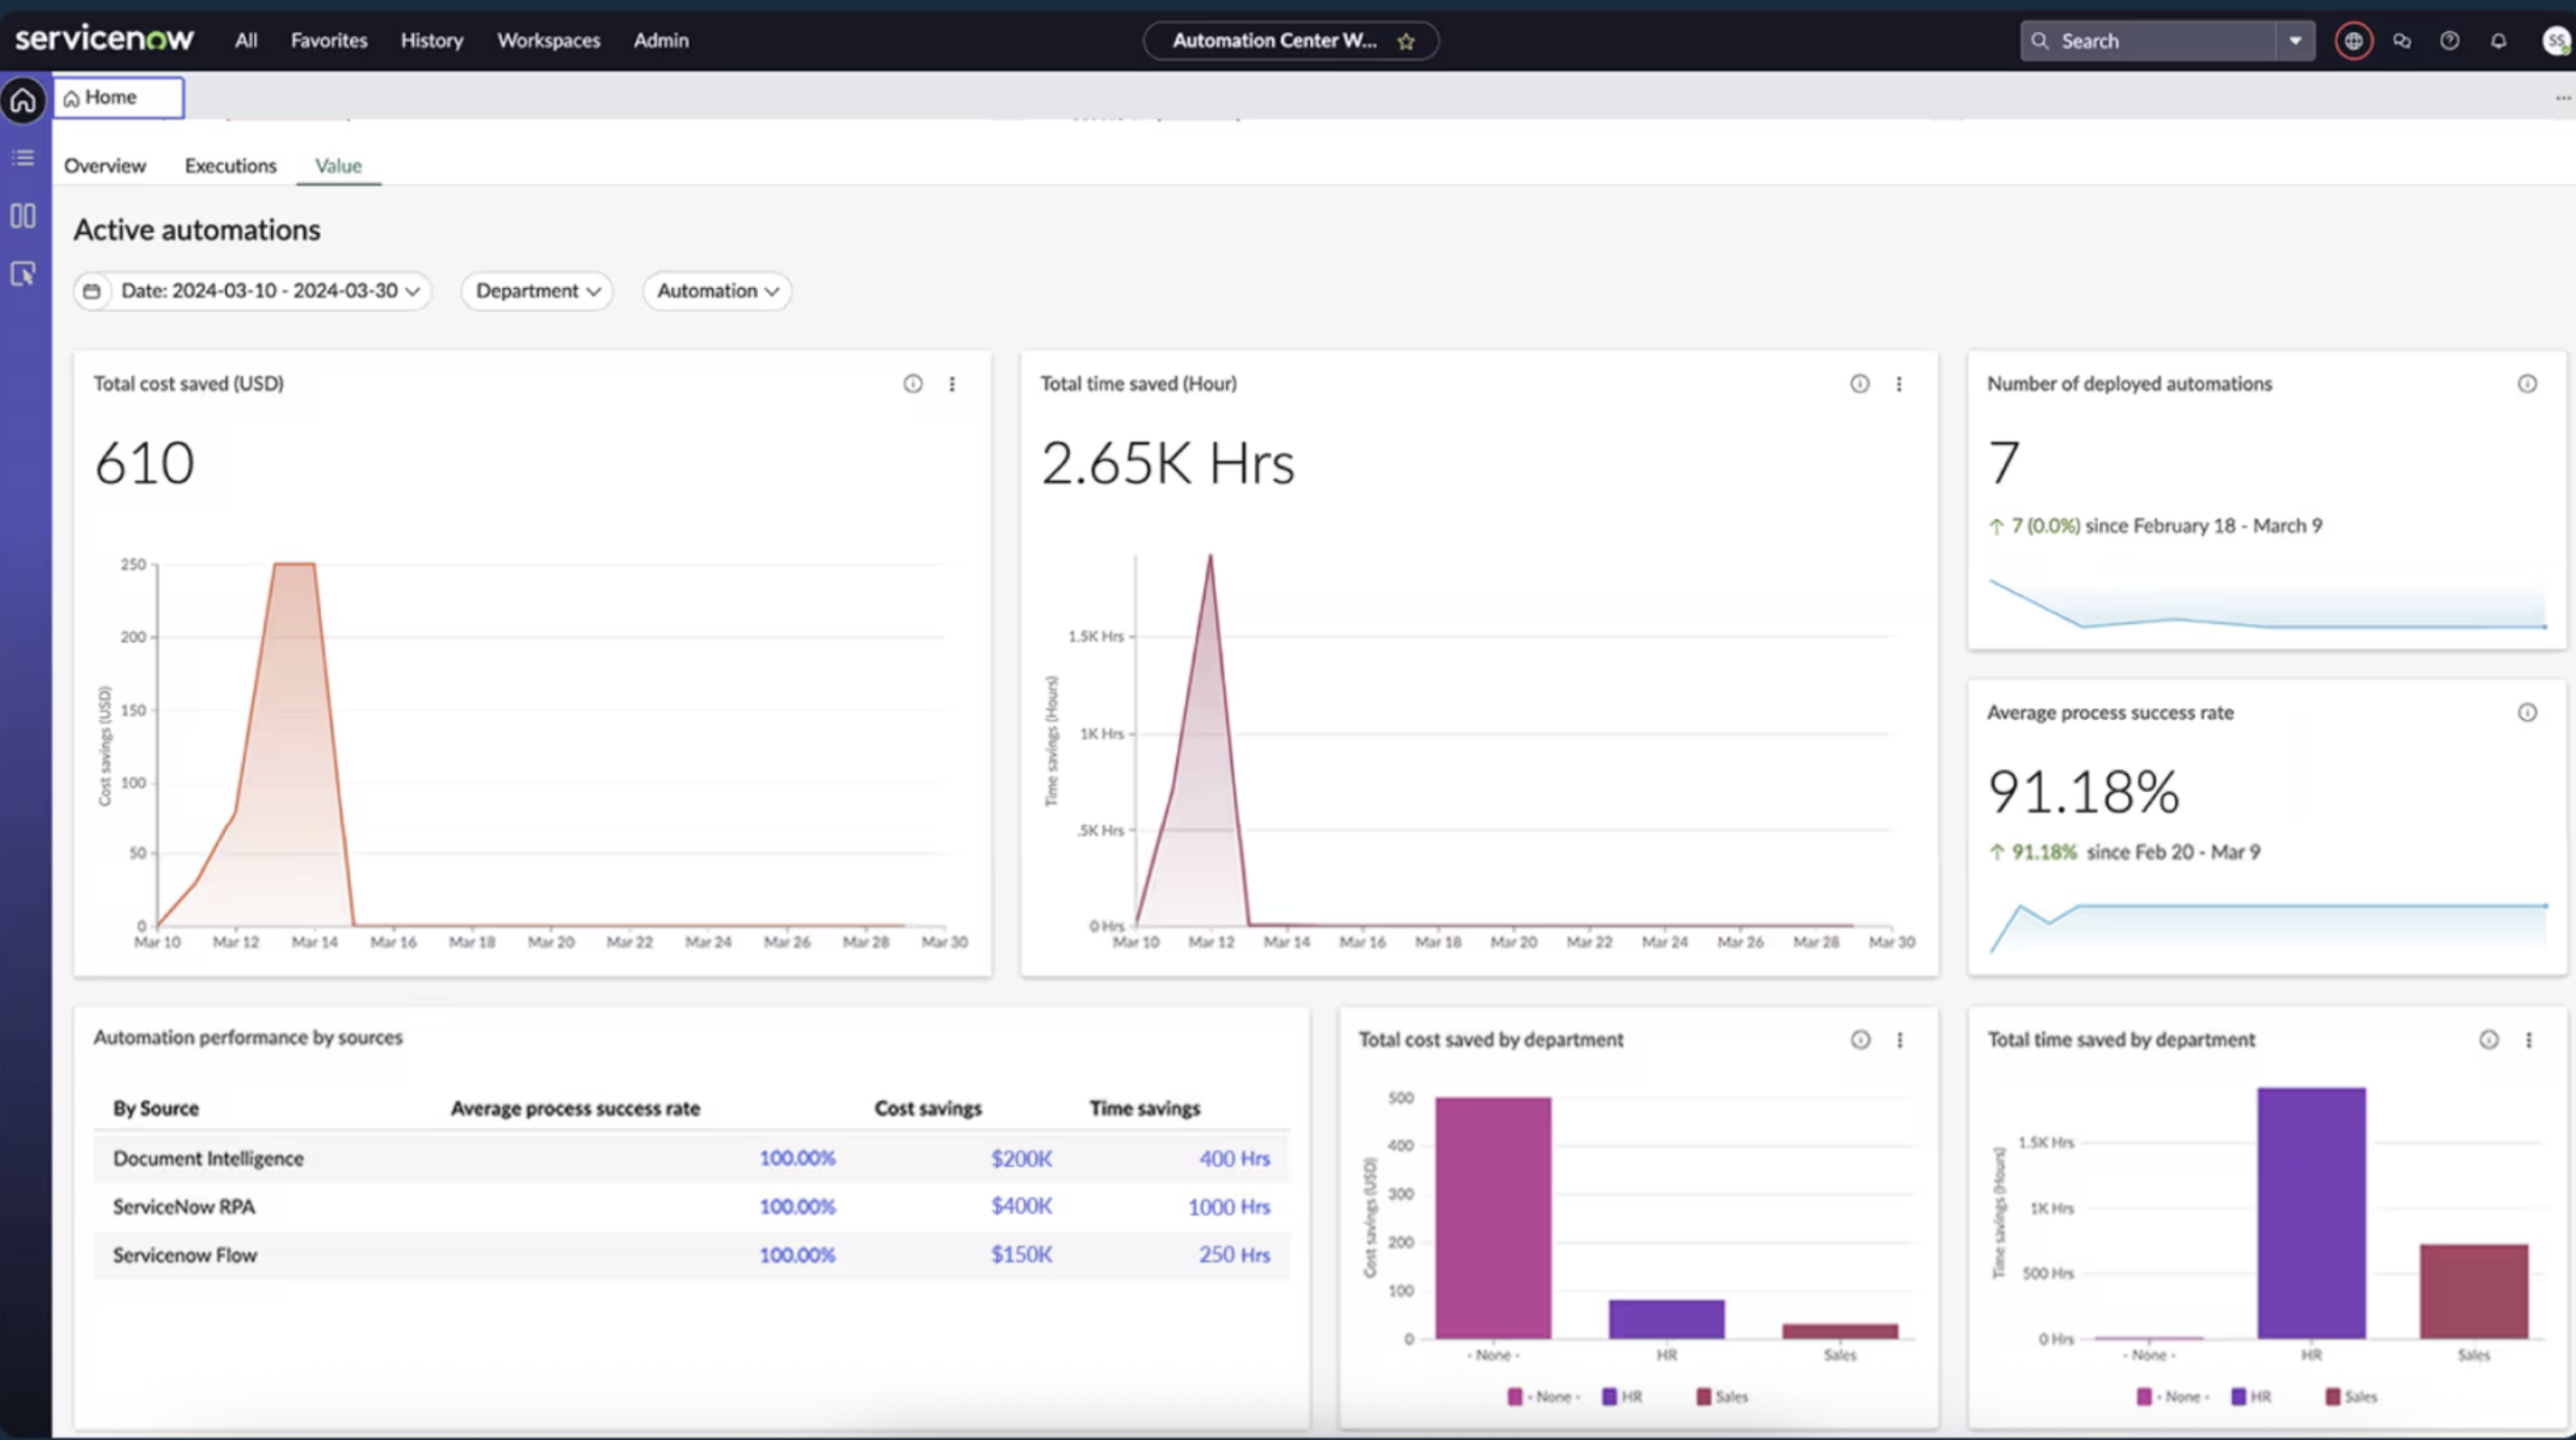Toggle the None legend swatch in cost by department
2576x1440 pixels.
1515,1397
